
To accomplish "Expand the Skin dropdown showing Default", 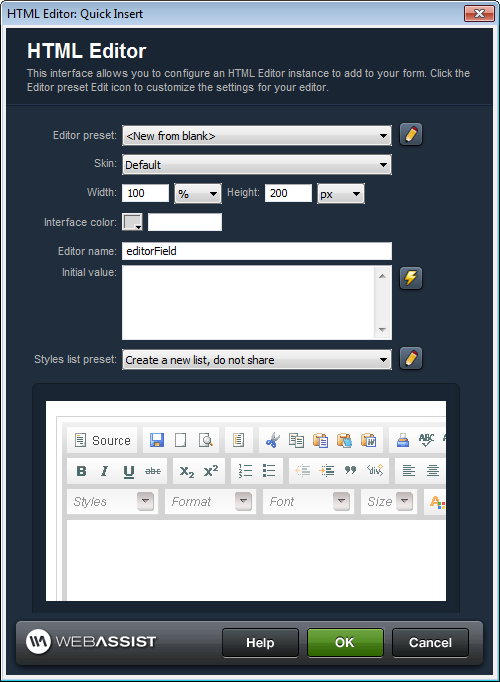I will 257,165.
